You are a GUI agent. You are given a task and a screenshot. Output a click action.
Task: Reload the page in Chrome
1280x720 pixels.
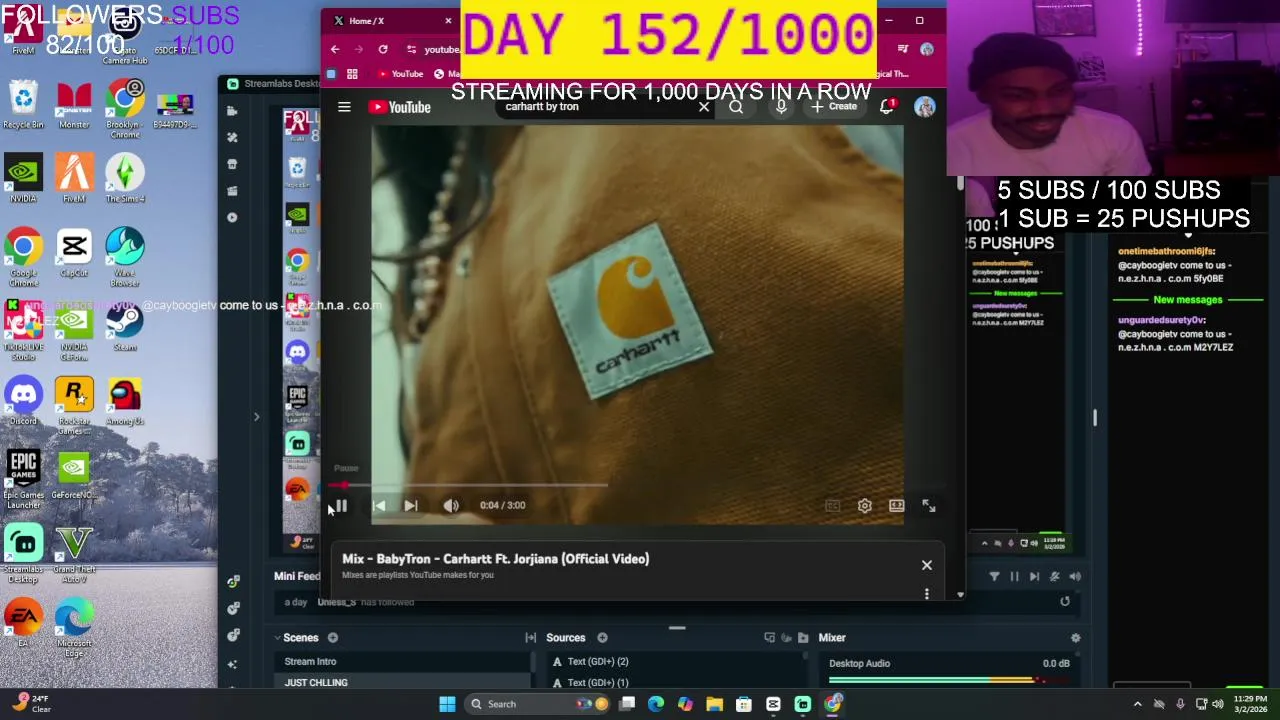[x=383, y=49]
